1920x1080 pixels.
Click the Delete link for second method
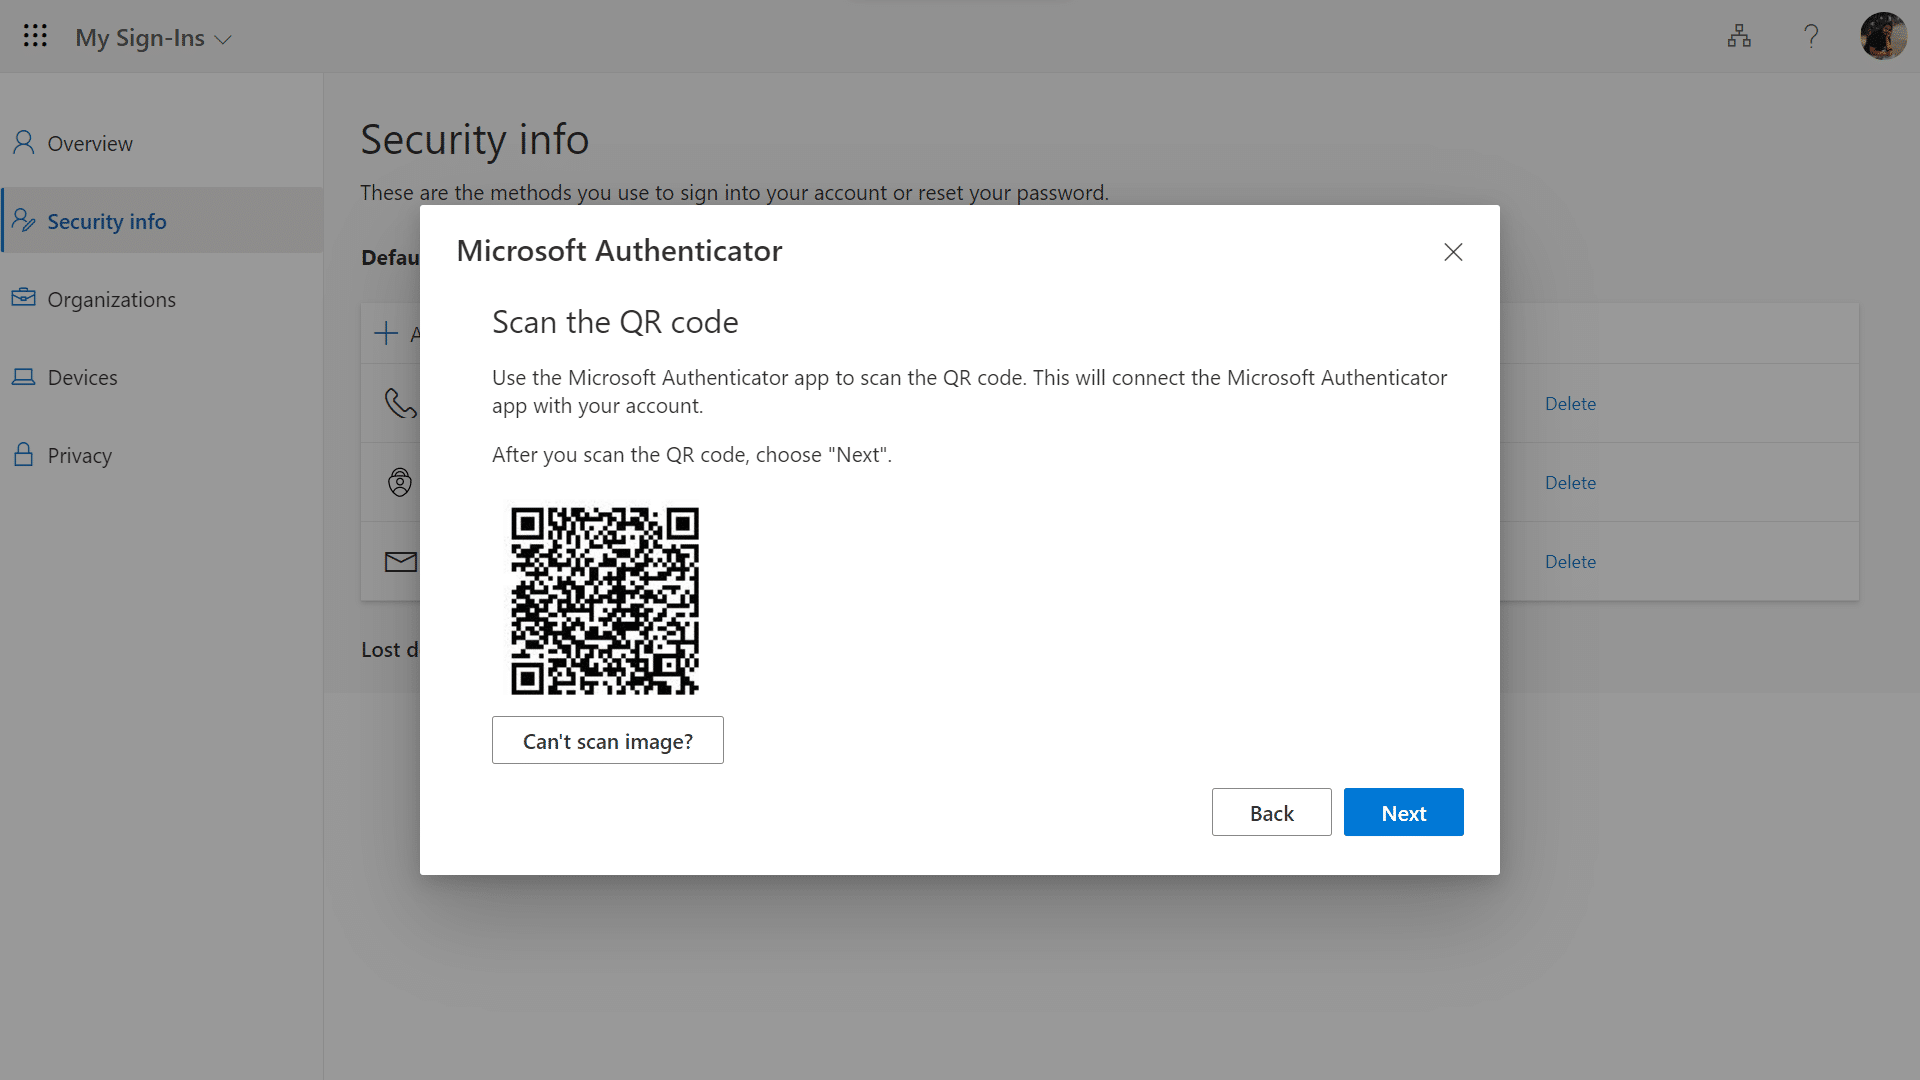pyautogui.click(x=1571, y=481)
